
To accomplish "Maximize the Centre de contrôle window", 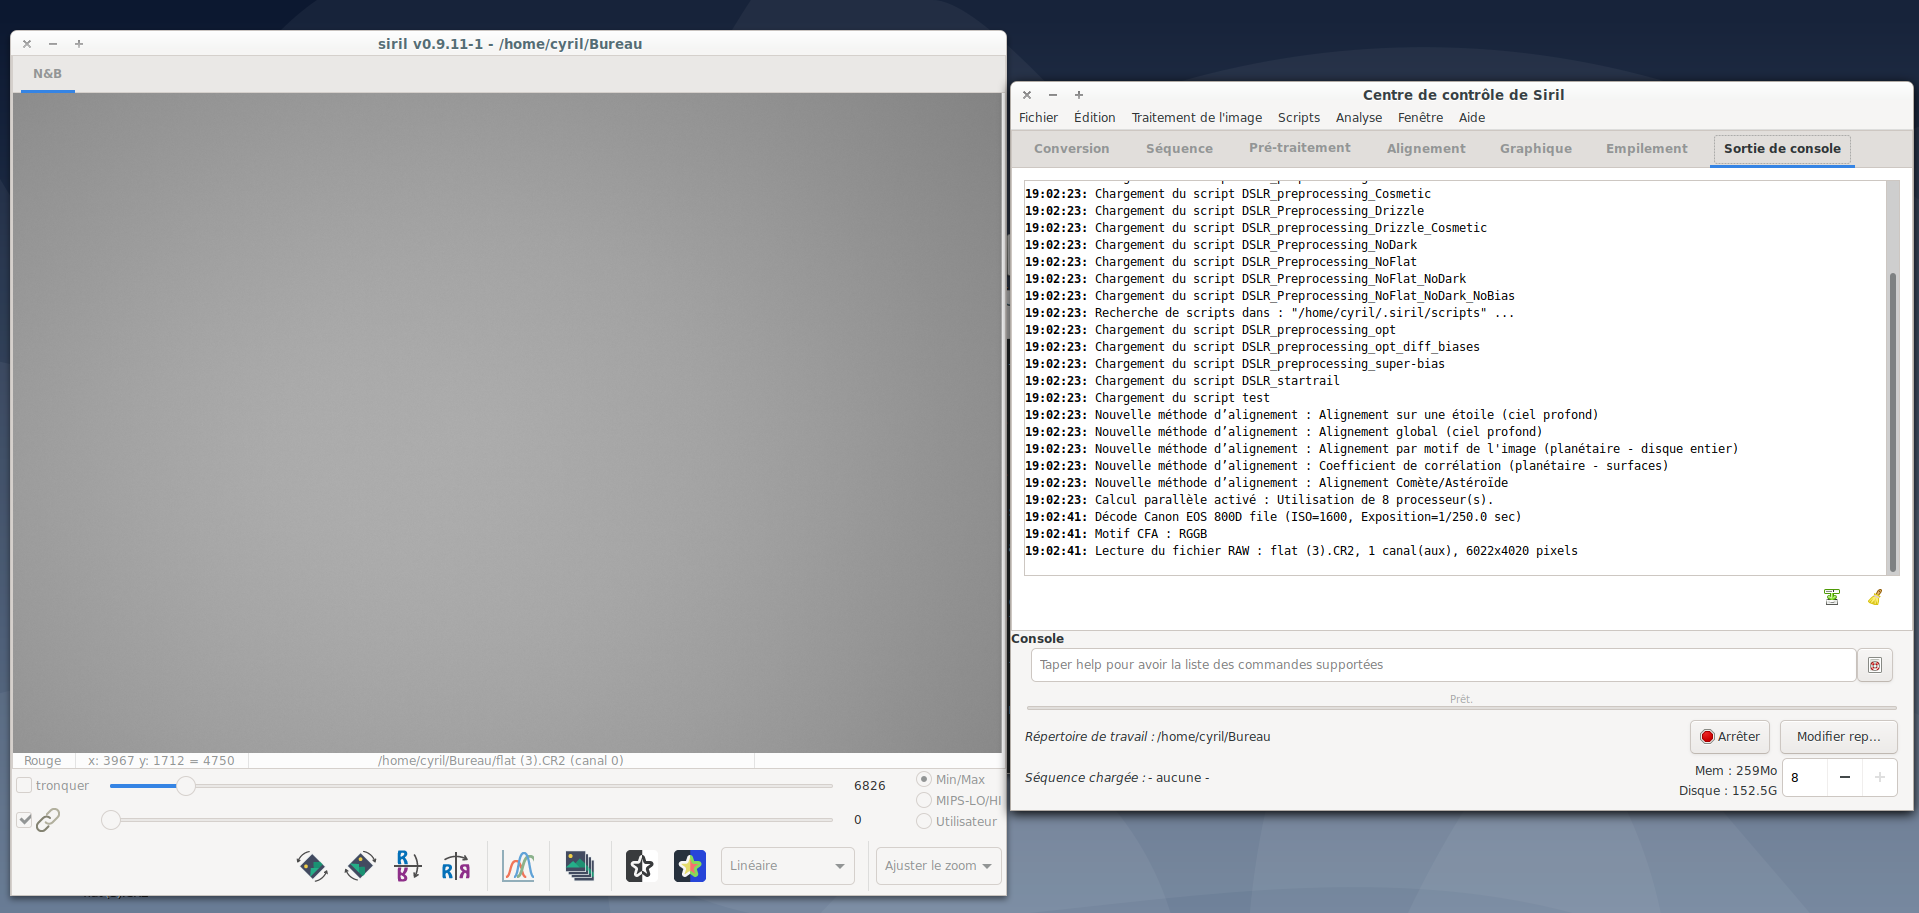I will coord(1079,95).
